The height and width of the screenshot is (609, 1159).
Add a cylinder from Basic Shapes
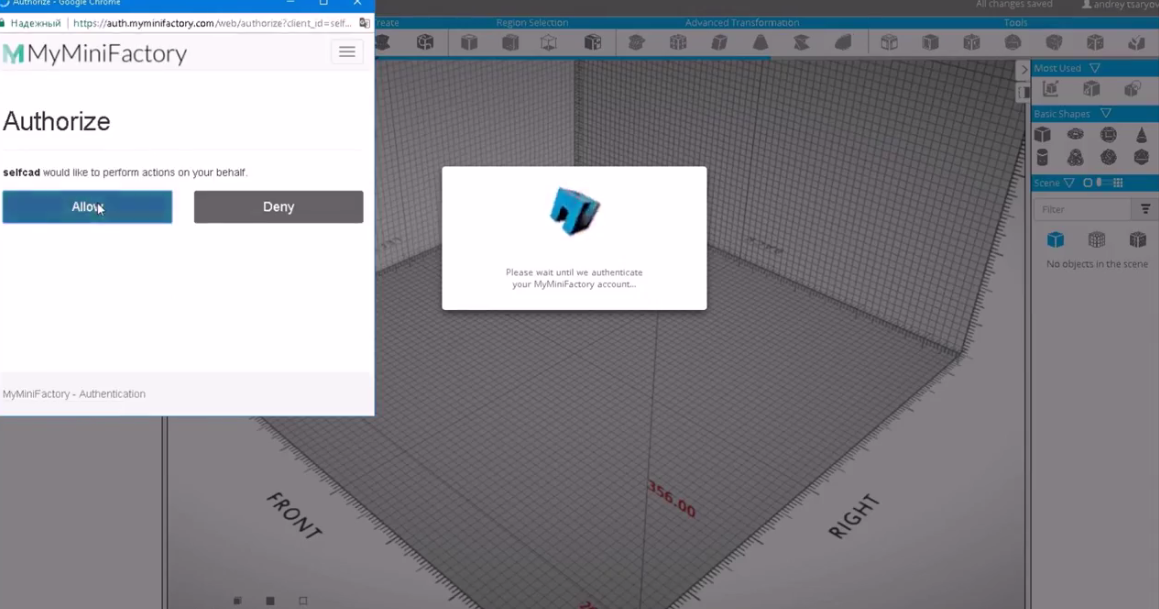coord(1042,157)
